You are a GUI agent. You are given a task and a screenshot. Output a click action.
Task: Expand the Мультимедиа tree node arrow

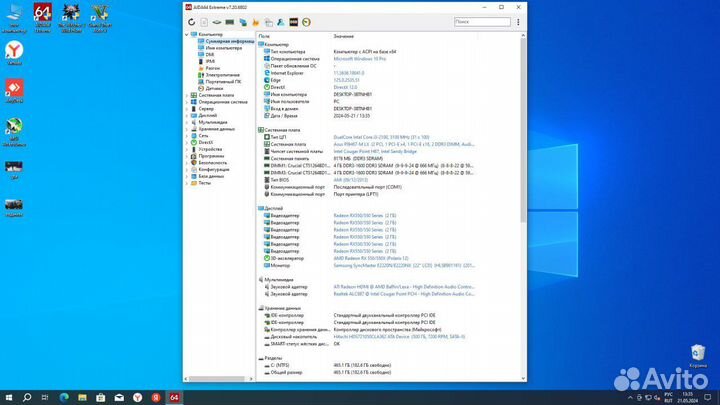click(187, 122)
